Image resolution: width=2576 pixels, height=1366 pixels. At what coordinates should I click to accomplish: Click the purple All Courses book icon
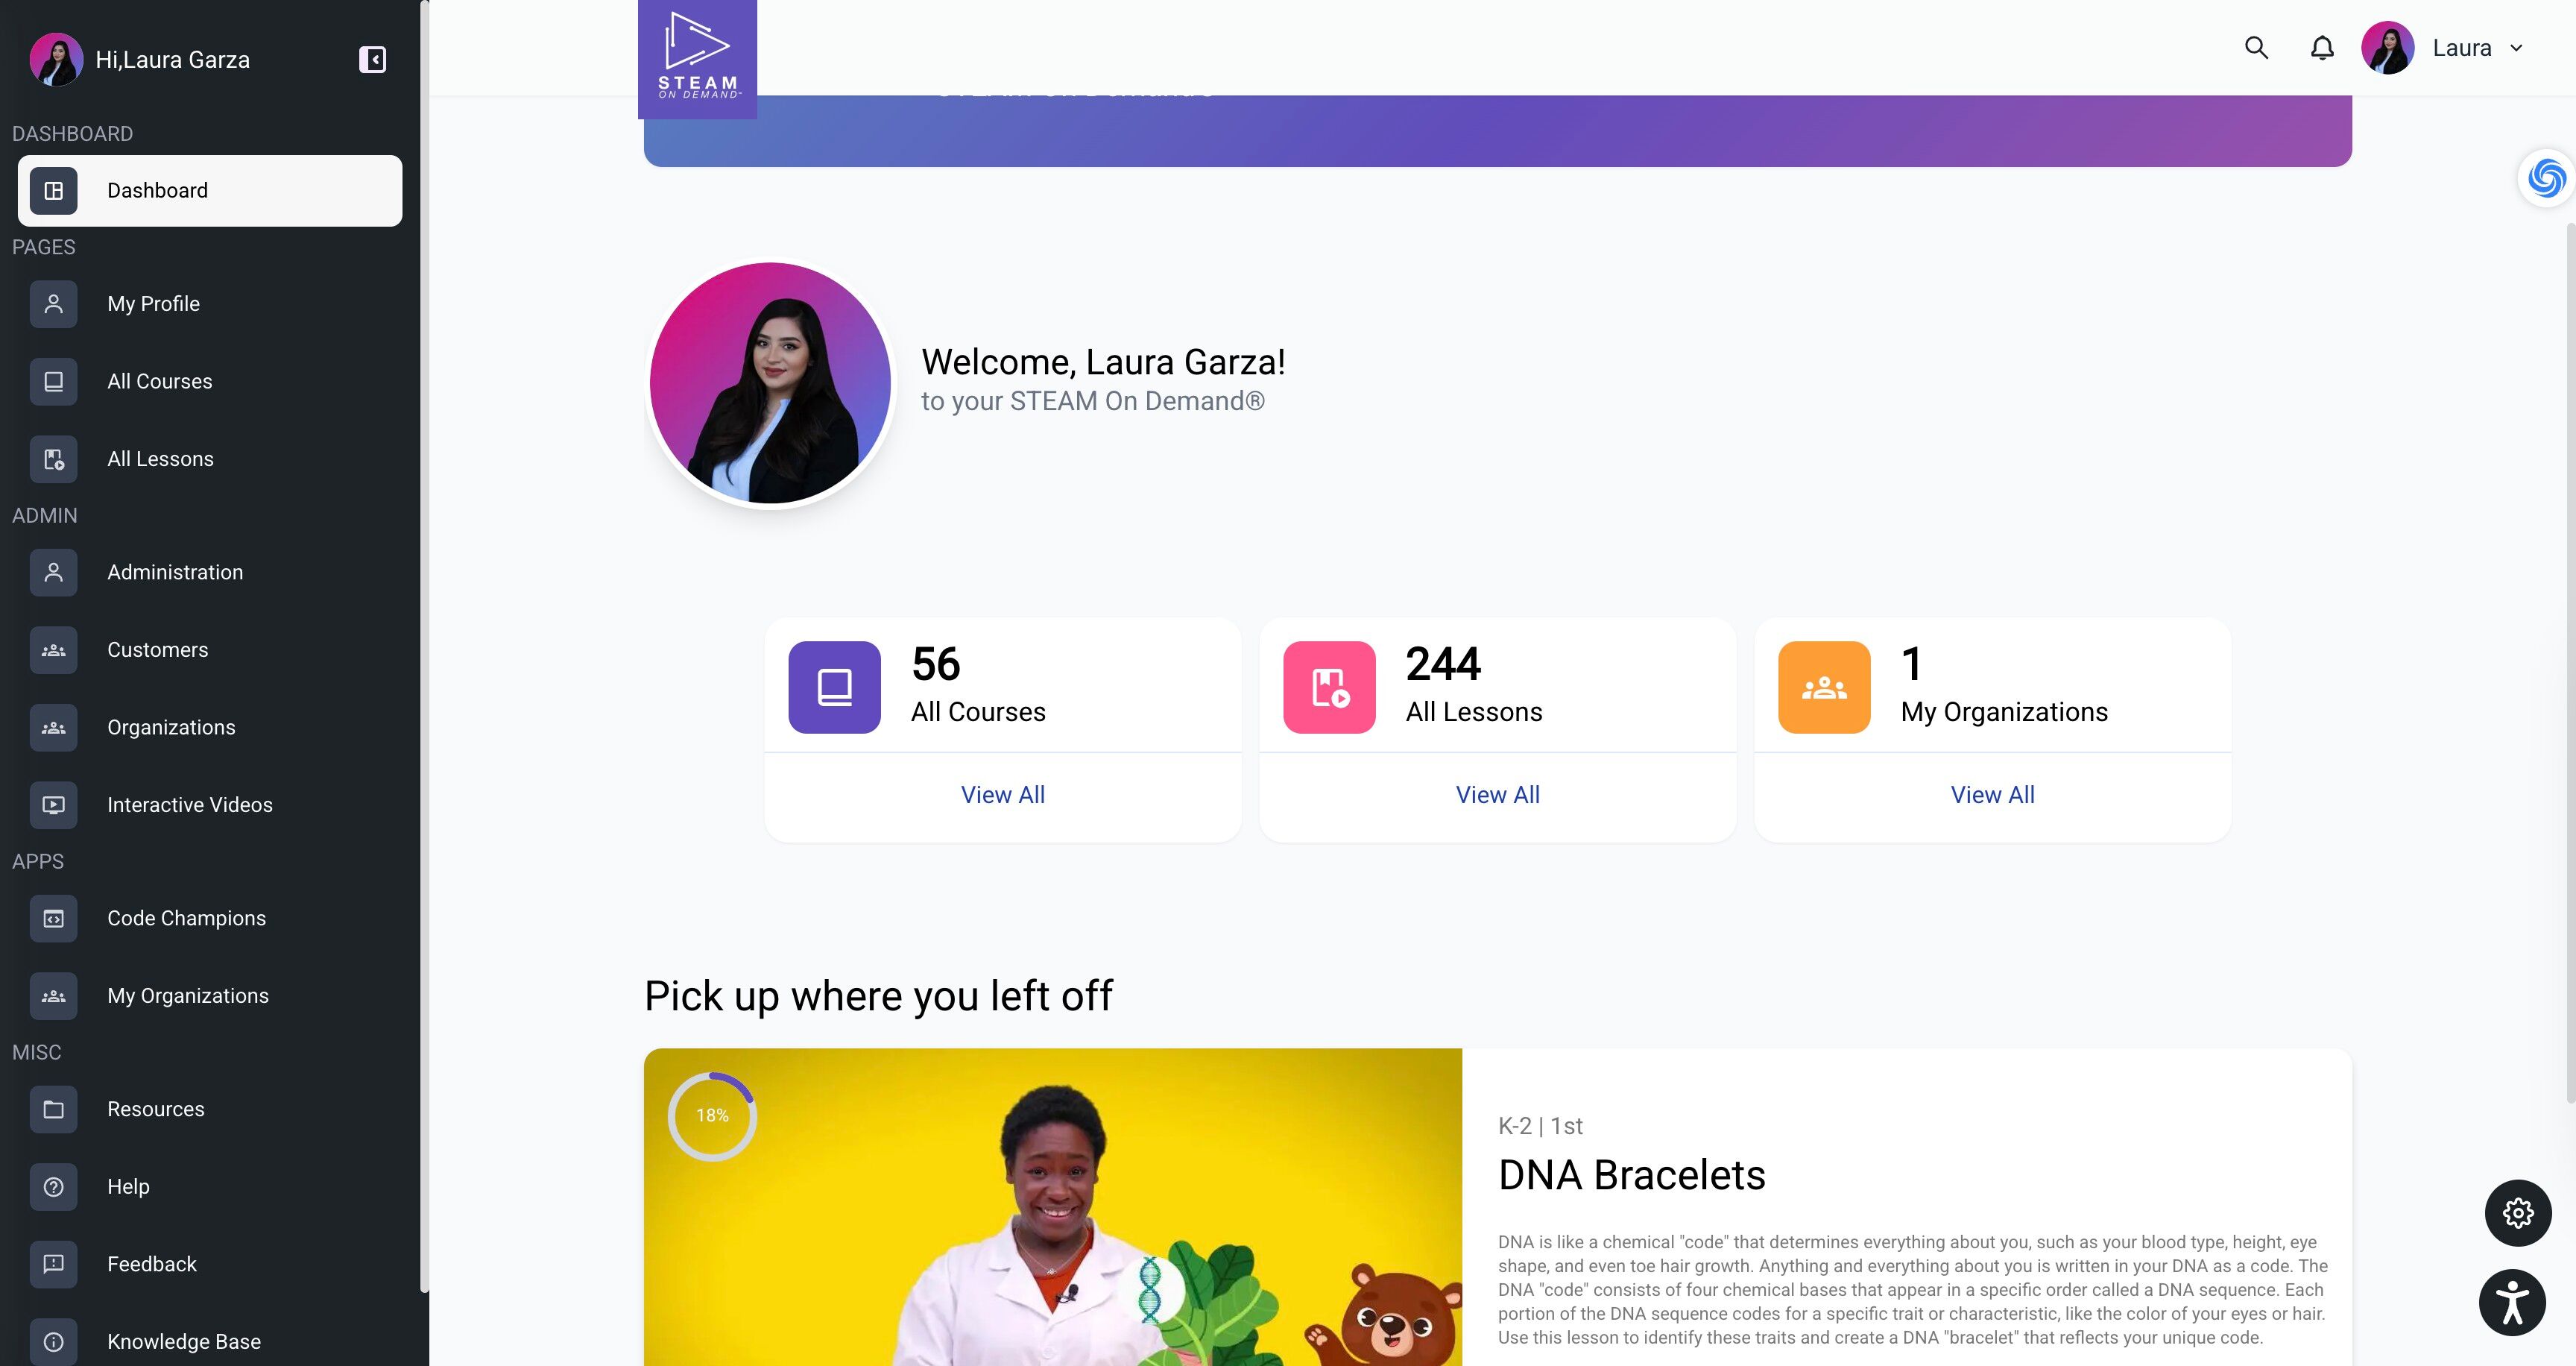click(x=834, y=687)
